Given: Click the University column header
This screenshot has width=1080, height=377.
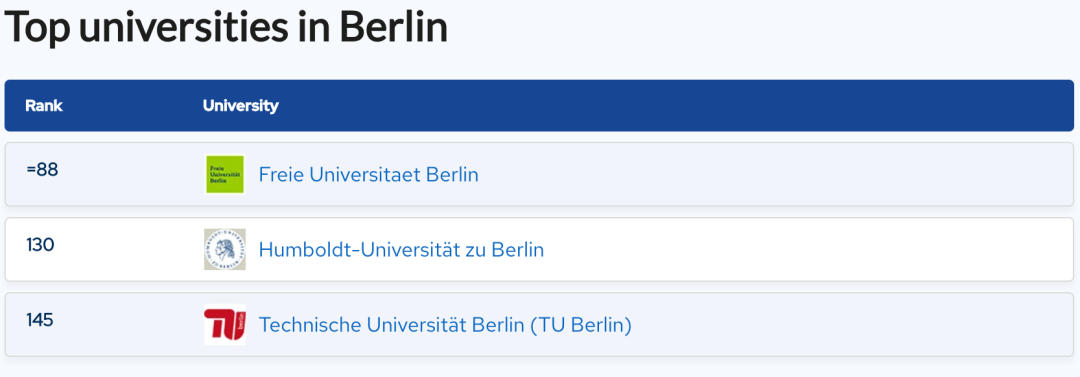Looking at the screenshot, I should (x=240, y=106).
